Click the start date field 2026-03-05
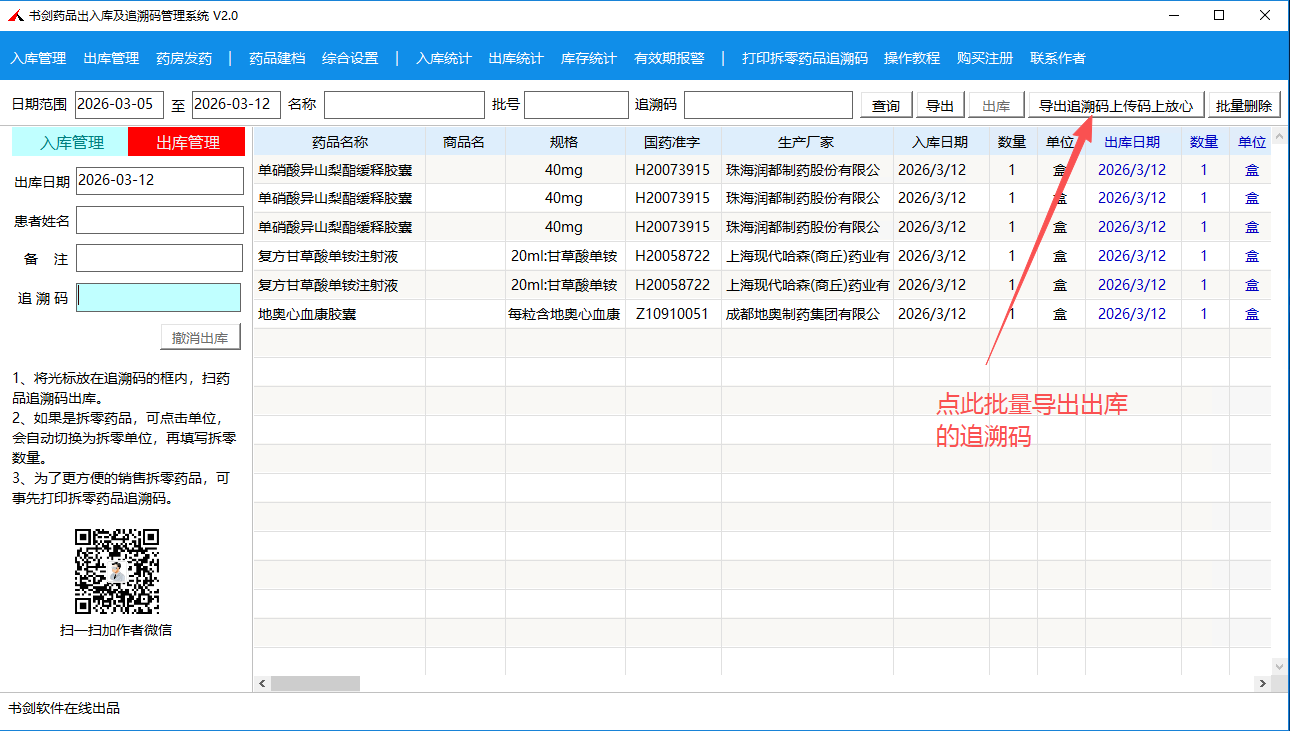1290x731 pixels. tap(119, 105)
